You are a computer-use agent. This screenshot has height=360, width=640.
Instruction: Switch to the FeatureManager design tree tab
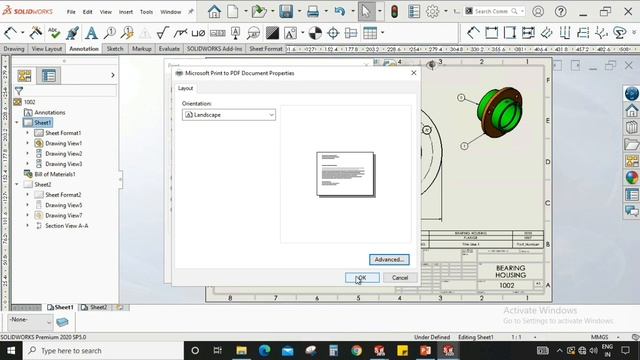[x=24, y=76]
